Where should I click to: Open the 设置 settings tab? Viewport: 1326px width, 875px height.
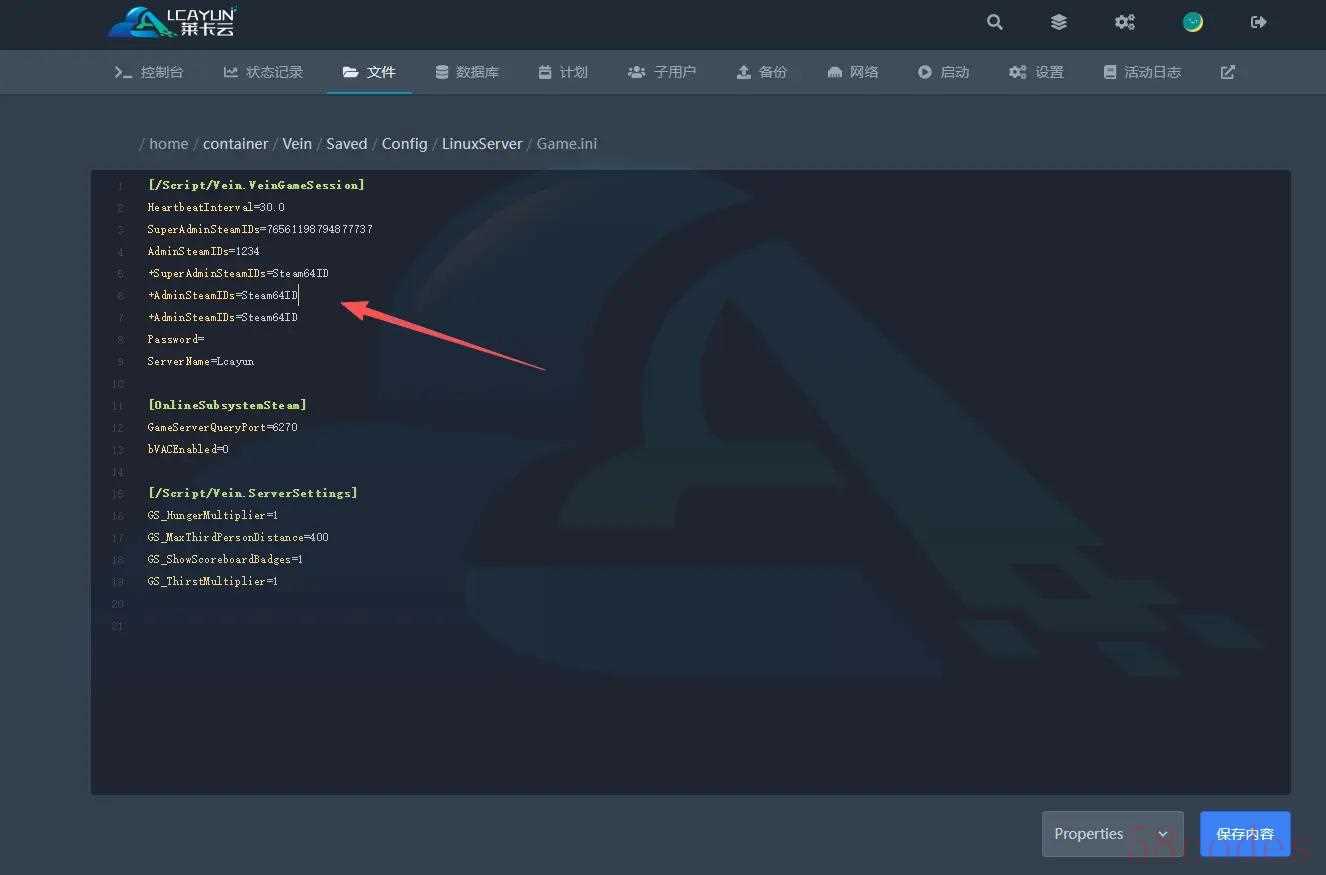point(1036,72)
